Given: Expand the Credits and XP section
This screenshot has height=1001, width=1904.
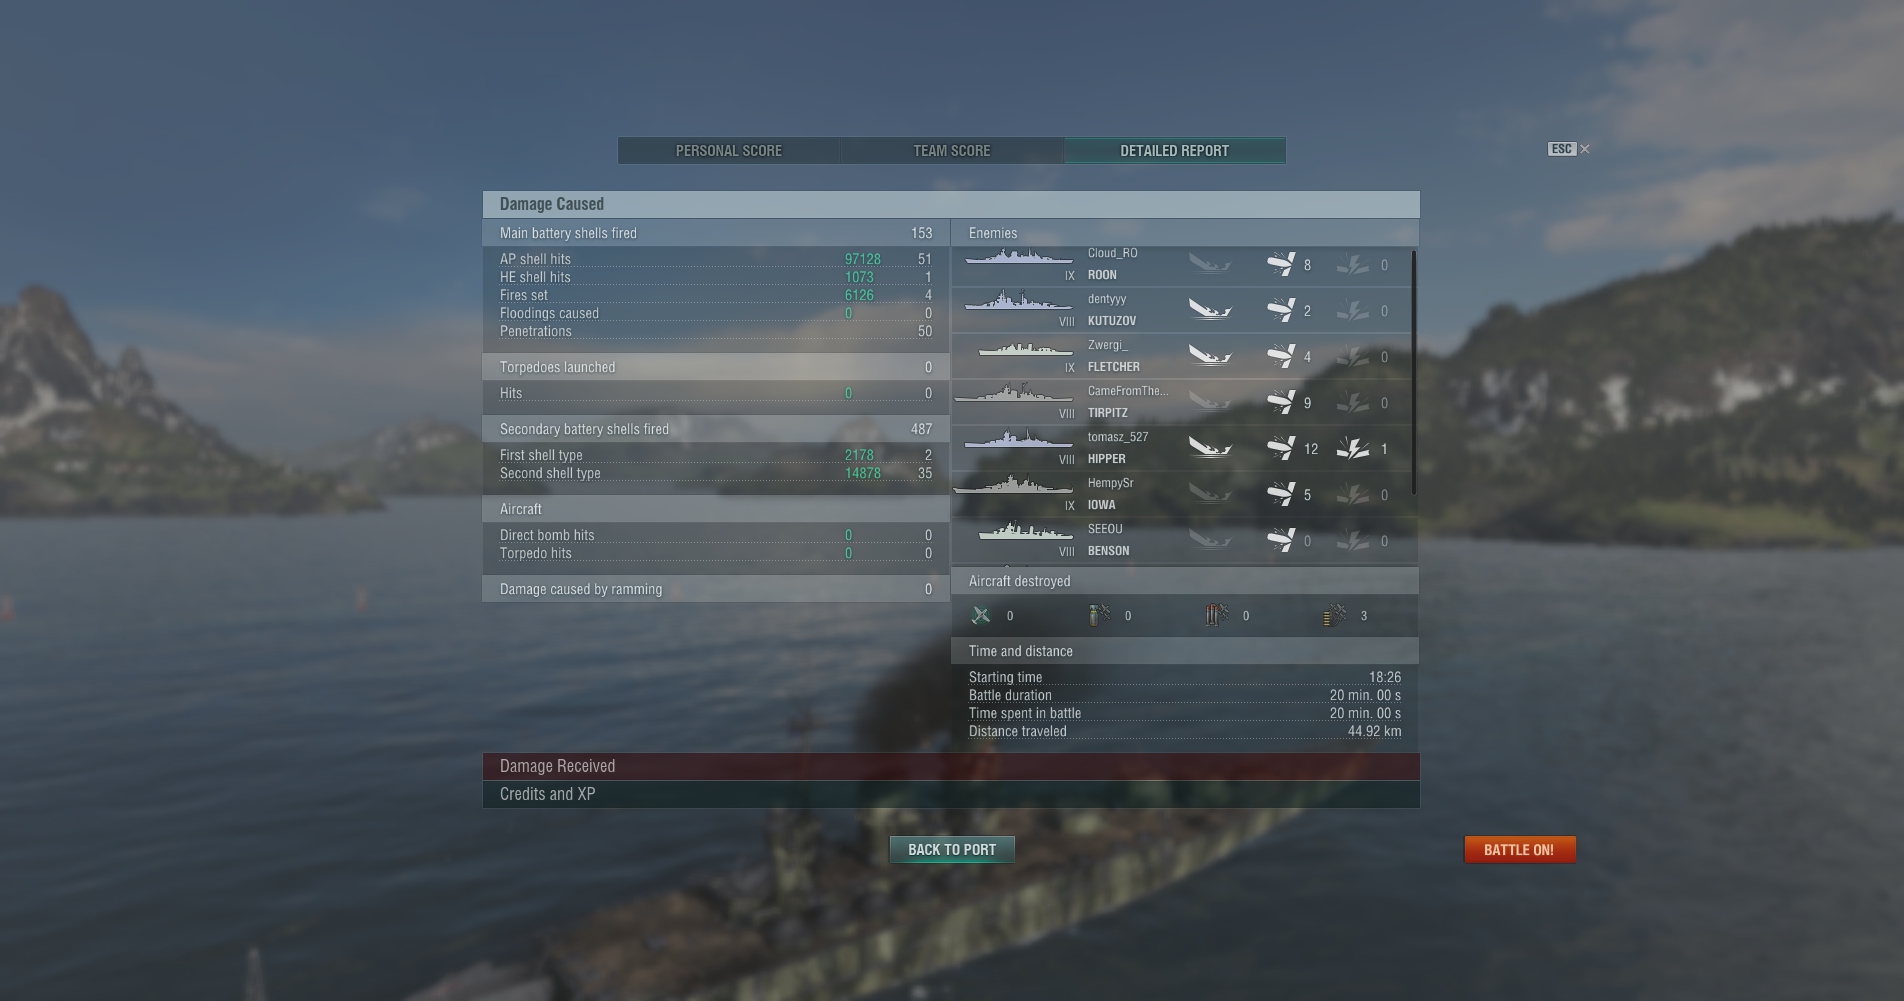Looking at the screenshot, I should coord(951,794).
